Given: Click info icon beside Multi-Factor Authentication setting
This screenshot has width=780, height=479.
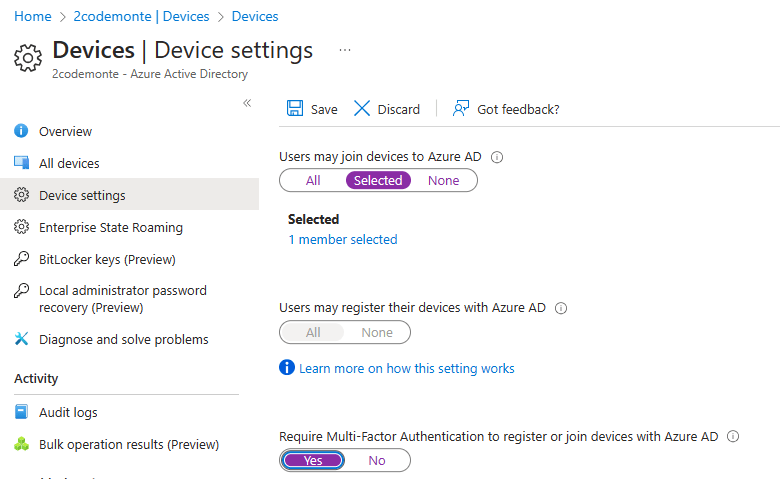Looking at the screenshot, I should click(733, 437).
